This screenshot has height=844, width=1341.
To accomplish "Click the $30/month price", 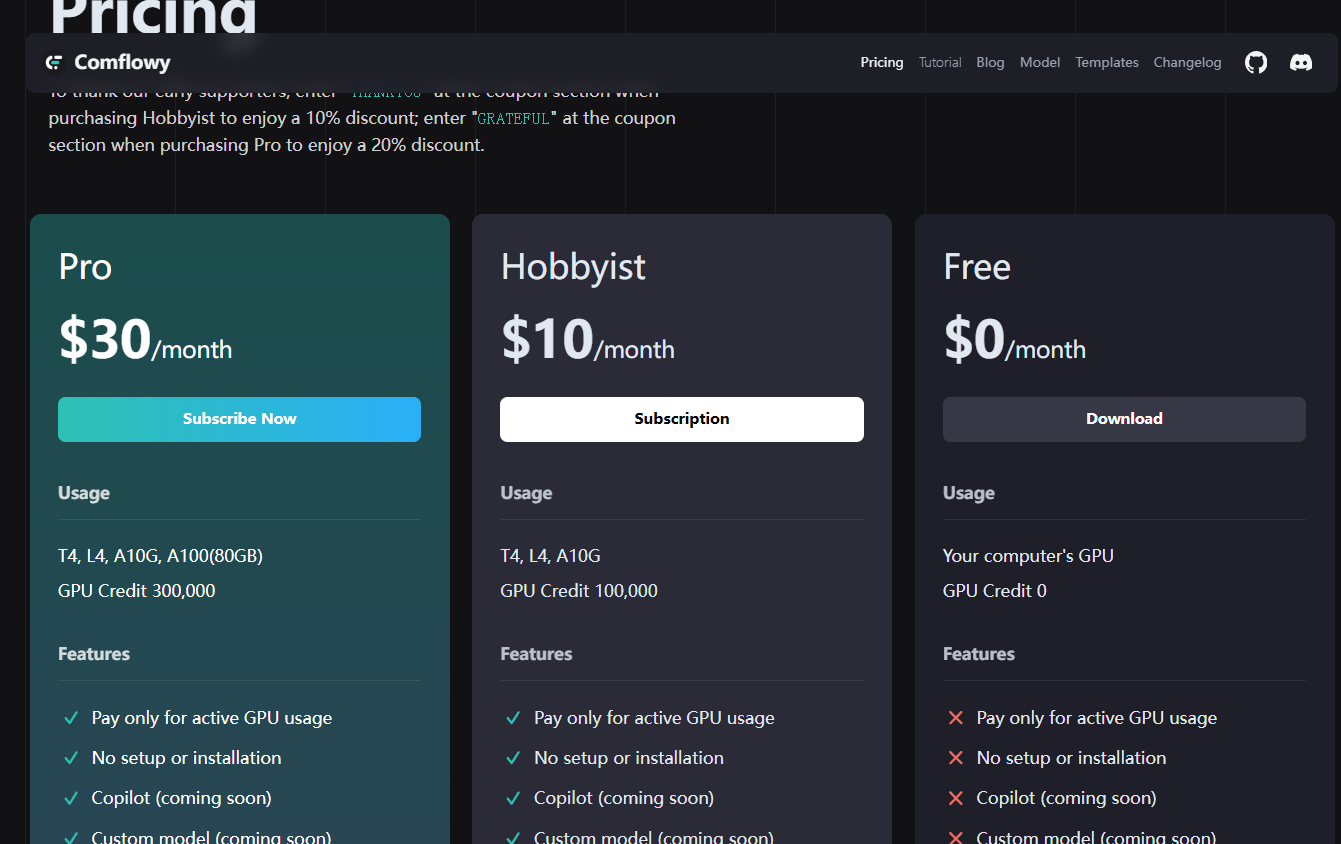I will [145, 340].
